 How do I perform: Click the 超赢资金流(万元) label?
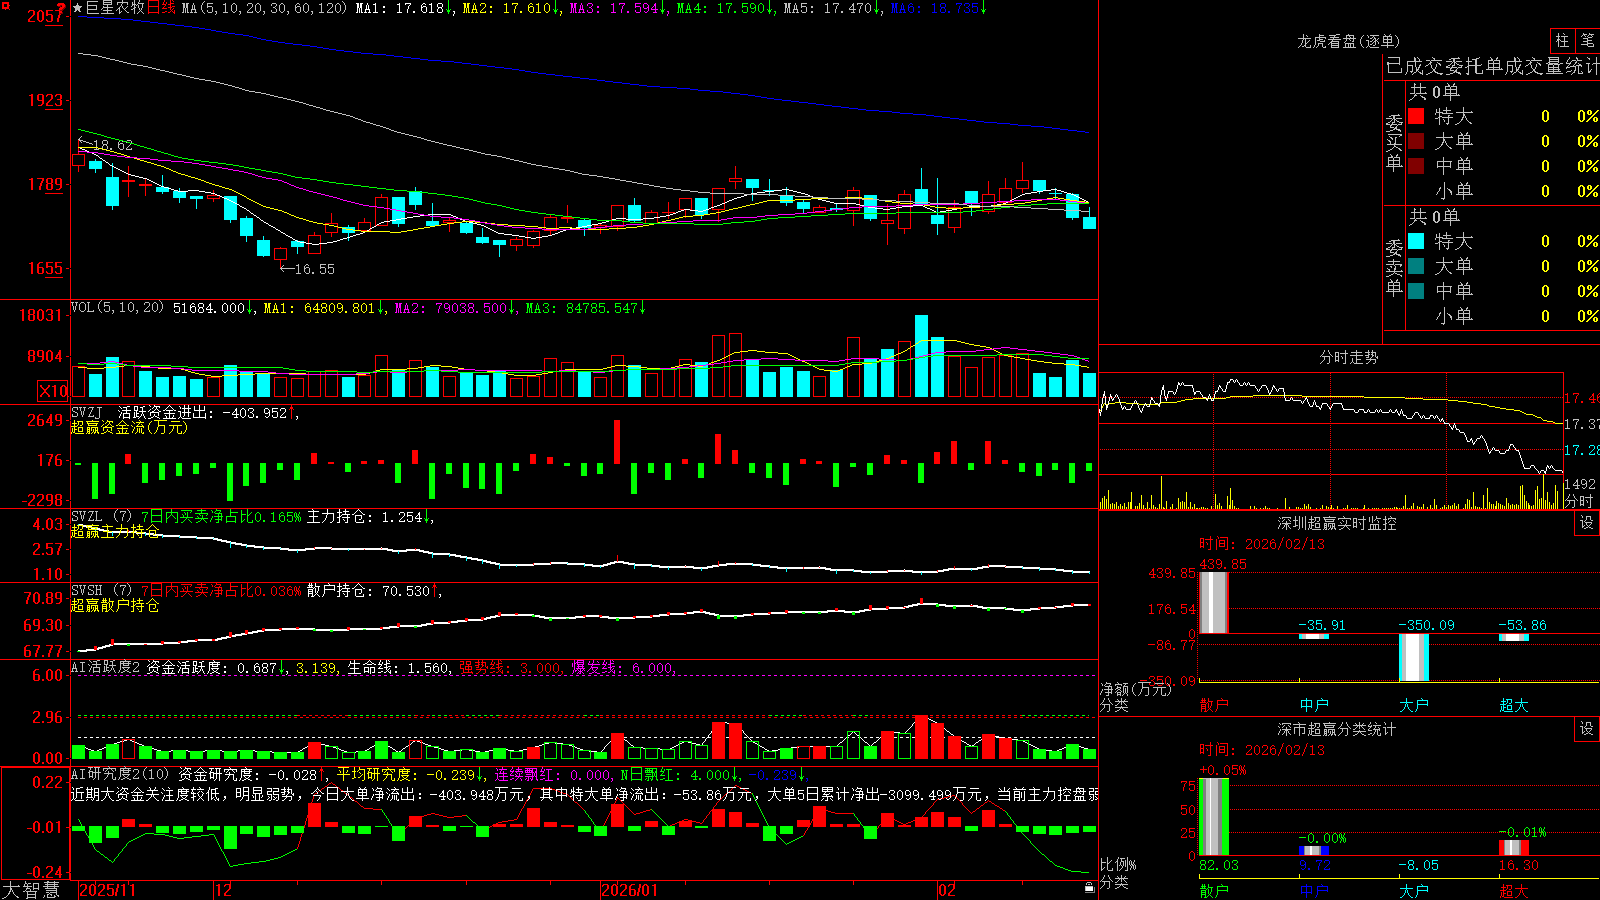click(129, 427)
